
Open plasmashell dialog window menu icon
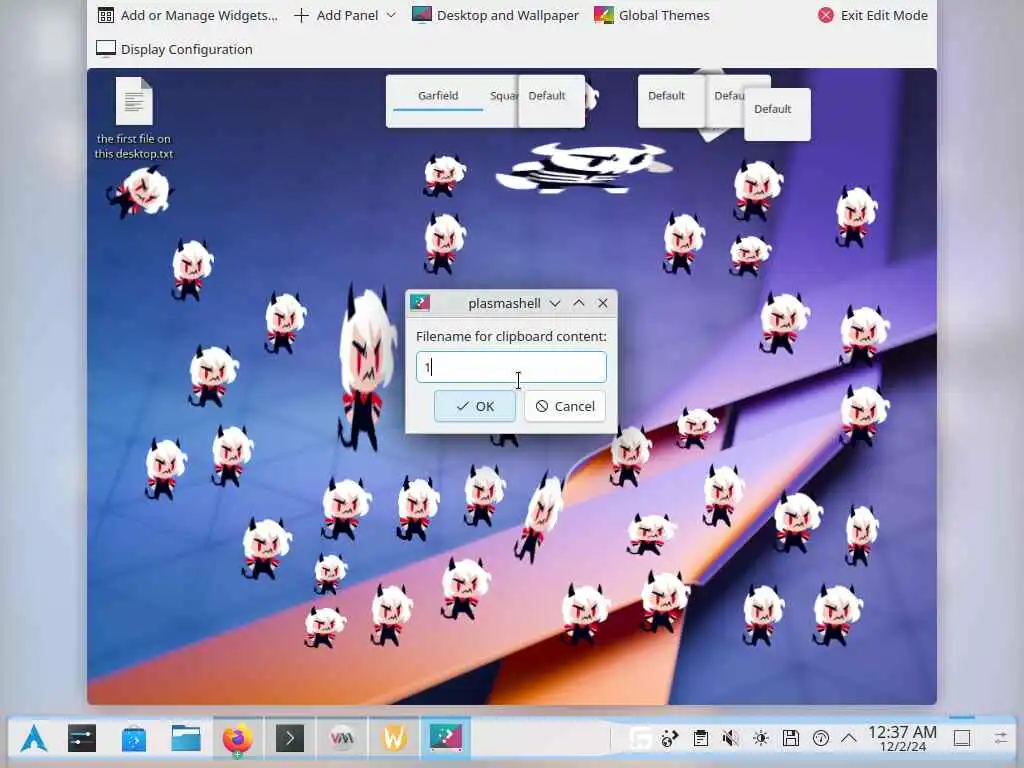click(420, 302)
